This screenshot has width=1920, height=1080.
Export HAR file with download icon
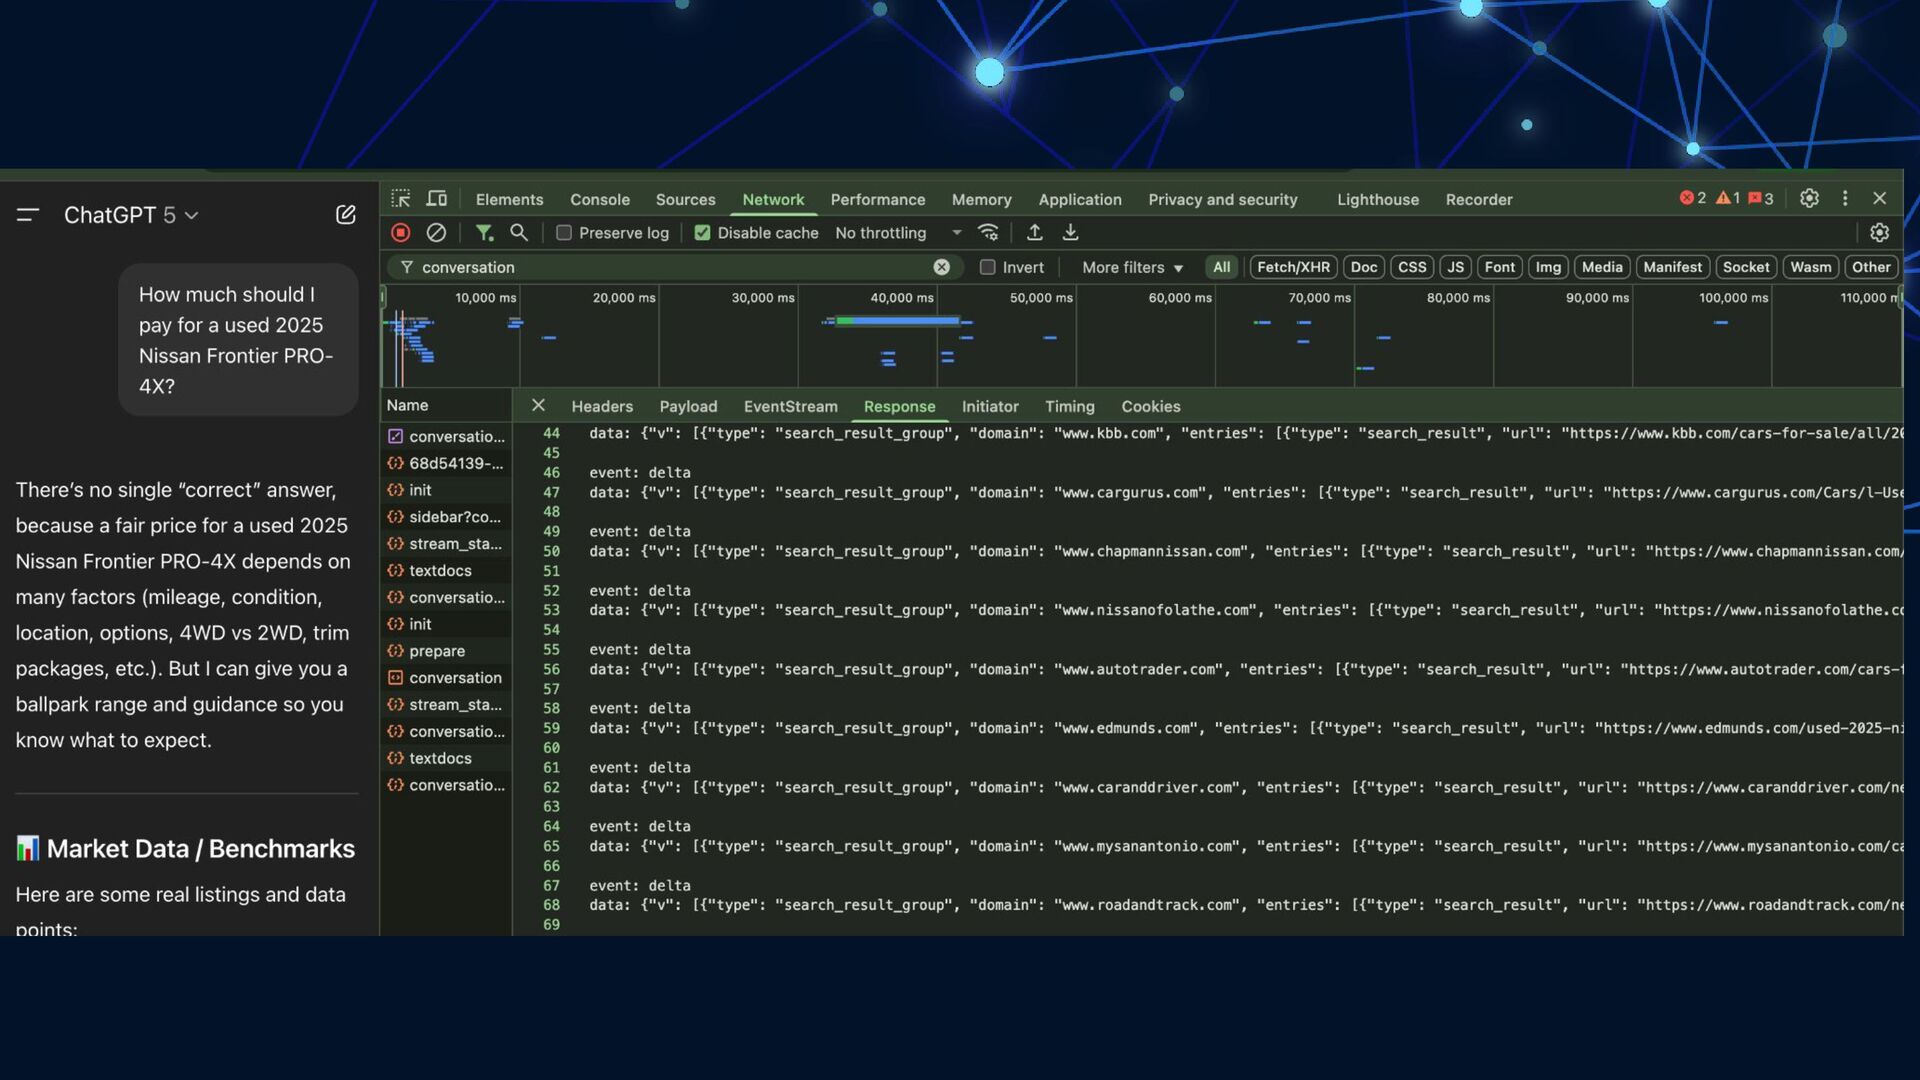pos(1070,233)
